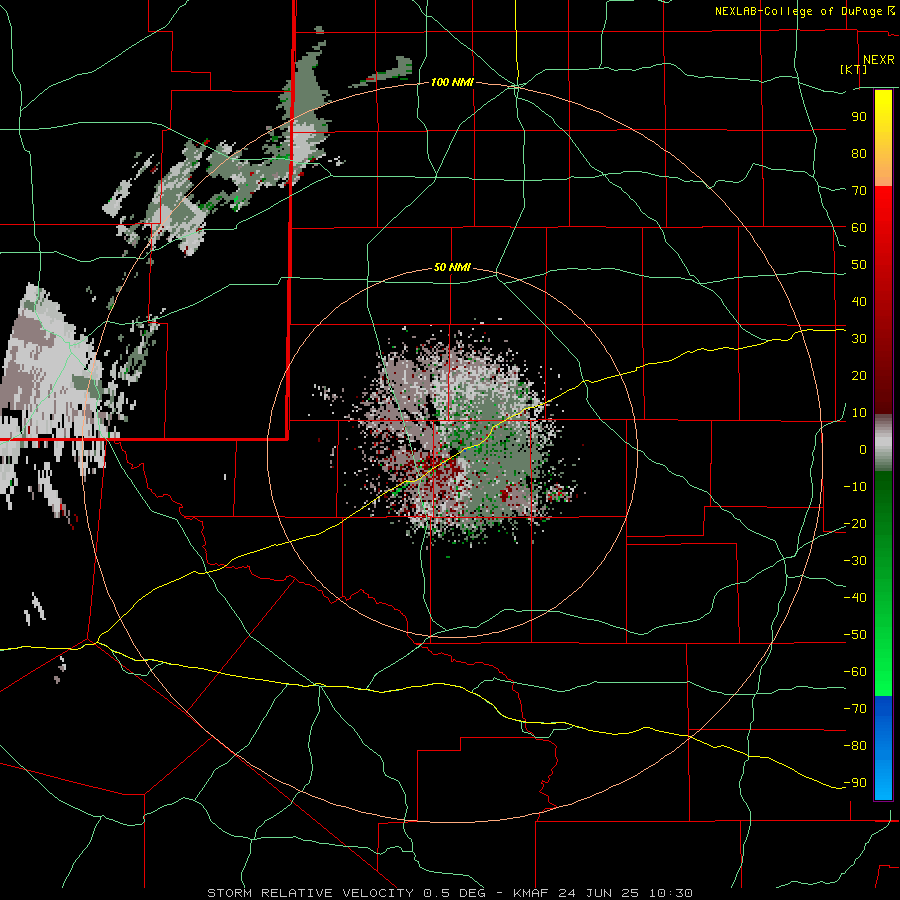Click the 60 value on the velocity scale
Screen dimensions: 900x900
tap(859, 227)
